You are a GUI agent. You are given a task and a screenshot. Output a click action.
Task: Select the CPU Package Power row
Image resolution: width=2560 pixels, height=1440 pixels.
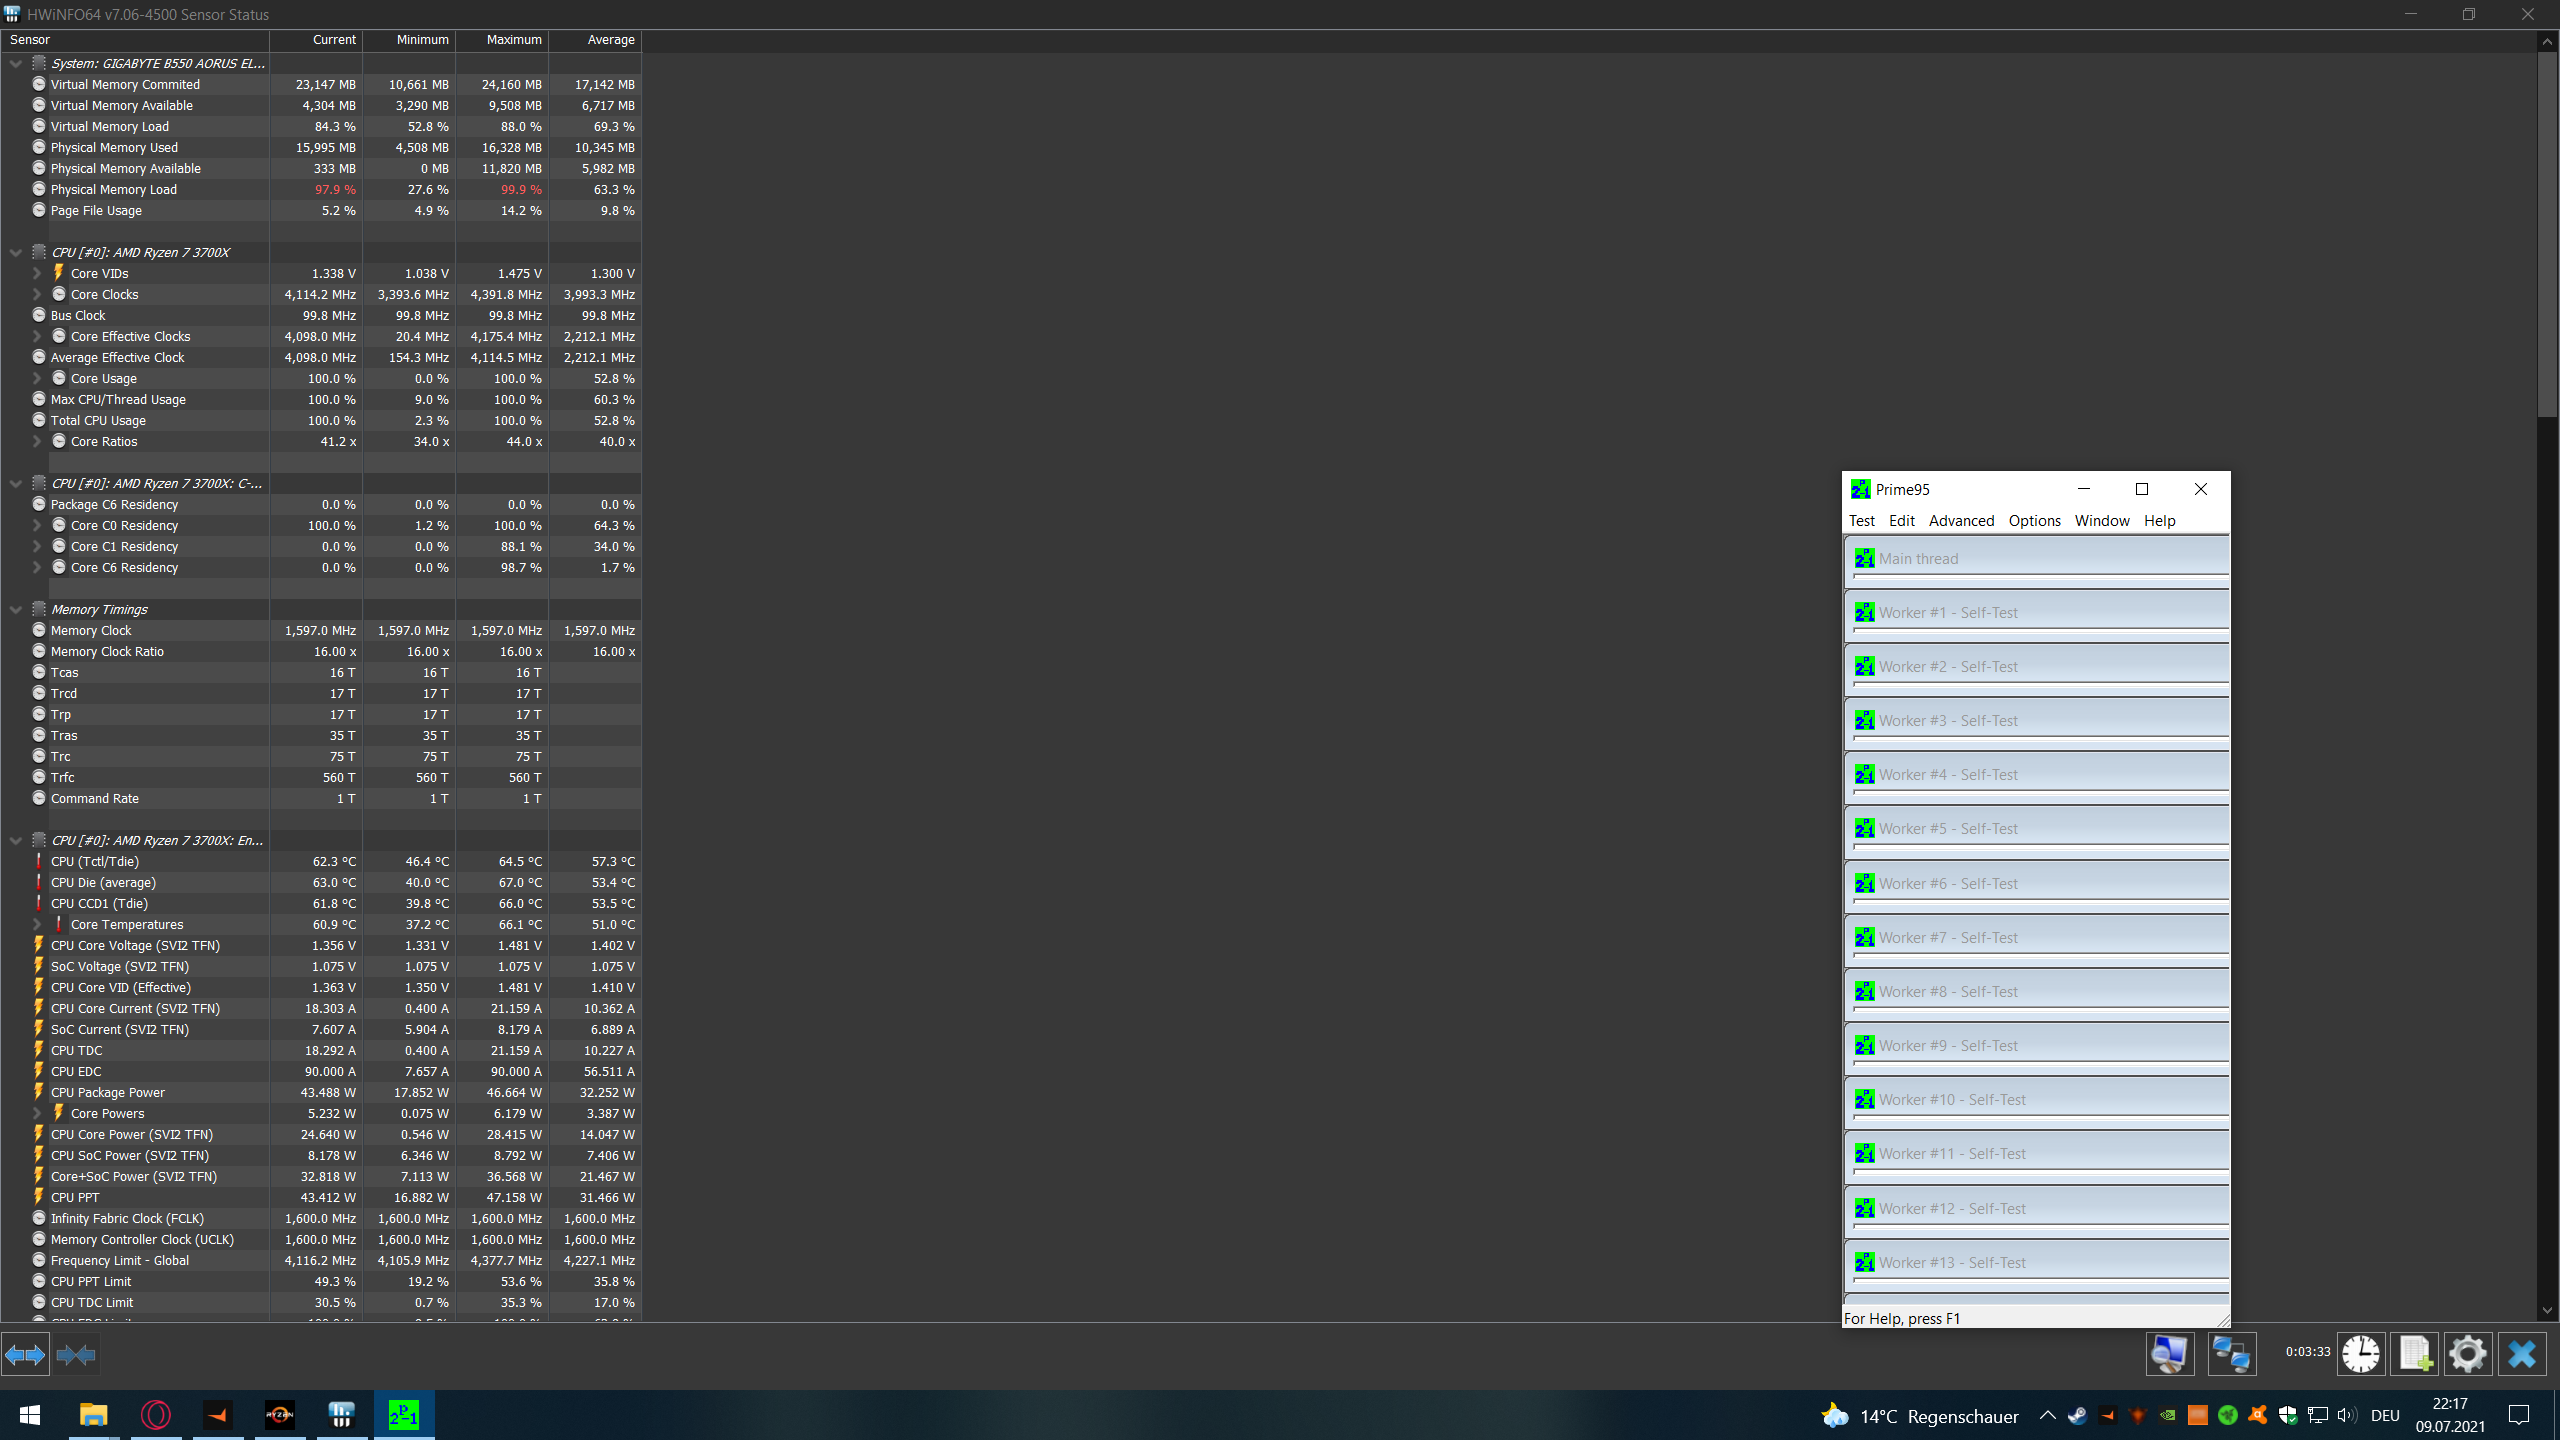pos(108,1092)
